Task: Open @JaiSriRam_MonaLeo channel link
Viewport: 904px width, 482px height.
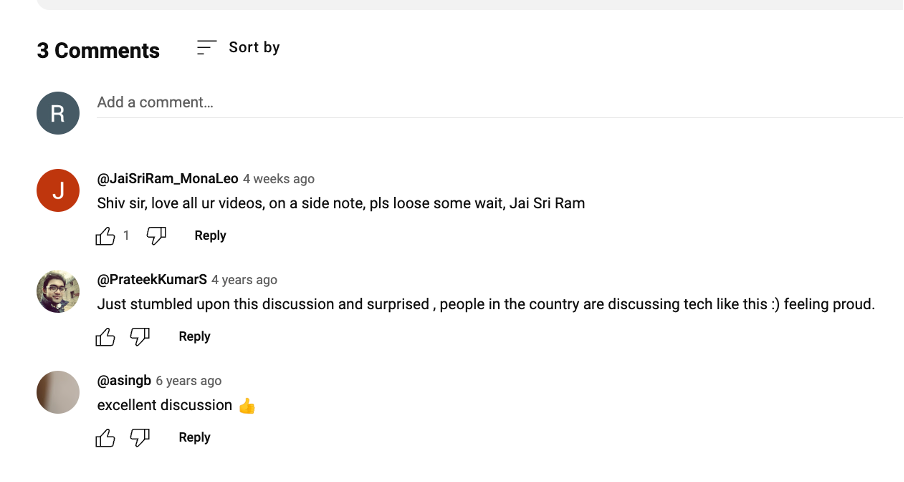Action: pos(167,179)
